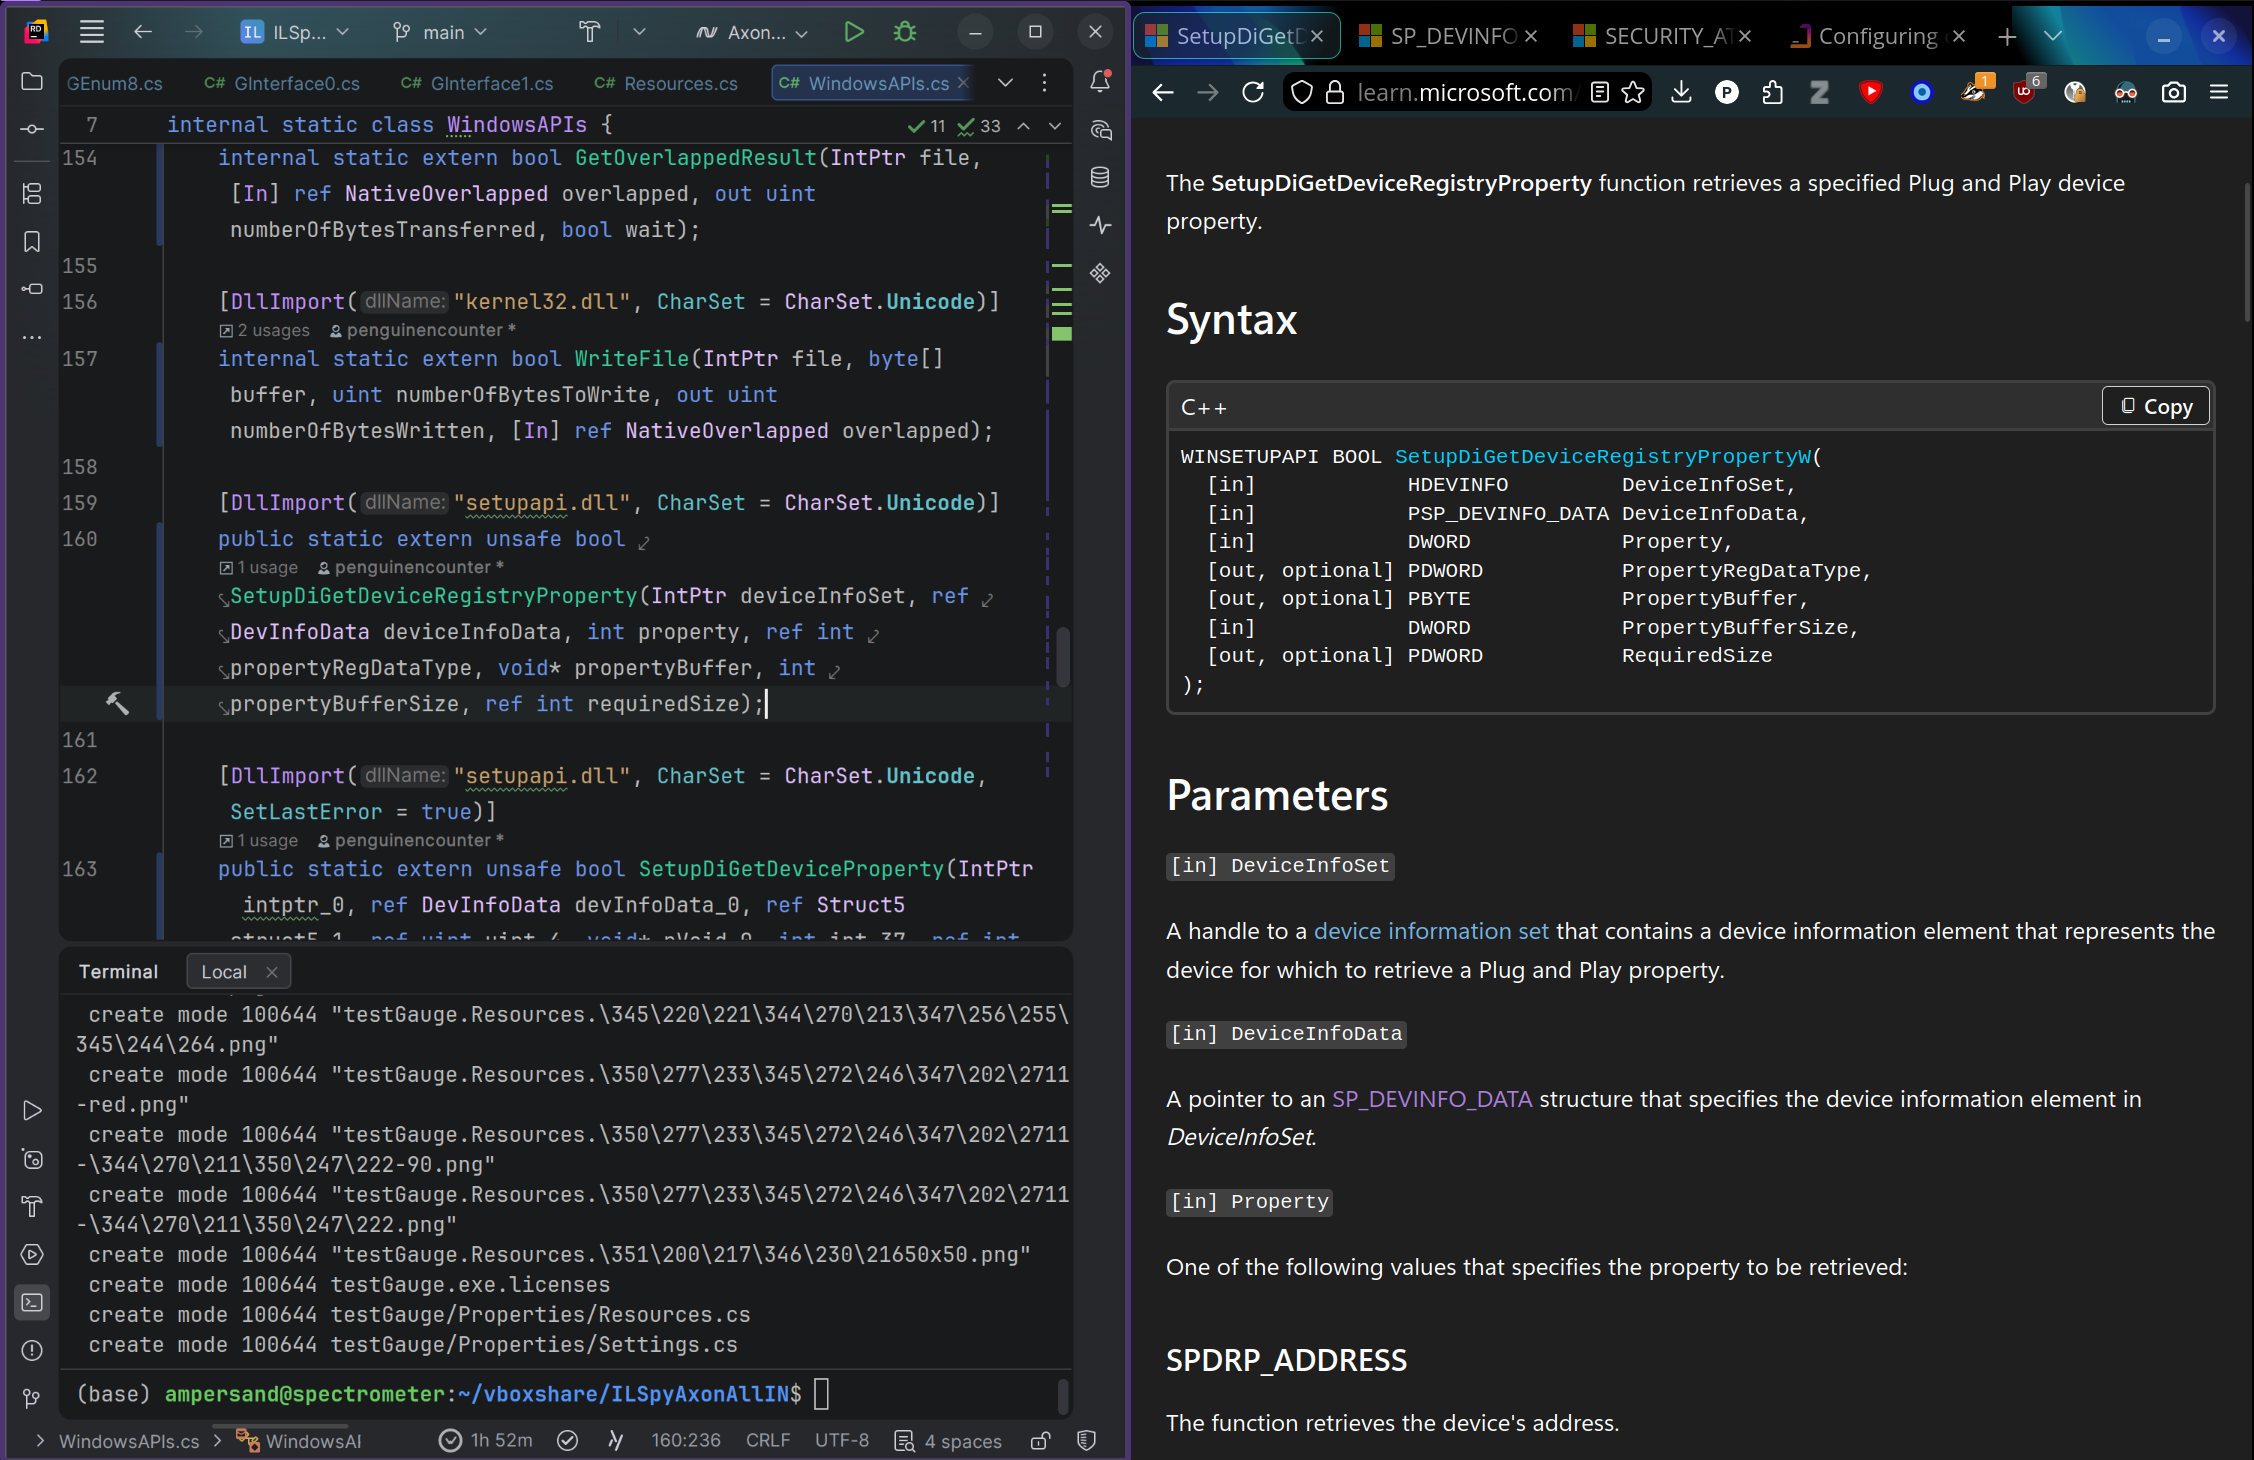Switch to the SP_DEVINFO browser tab
Screen dimensions: 2254x1460
click(x=1448, y=36)
